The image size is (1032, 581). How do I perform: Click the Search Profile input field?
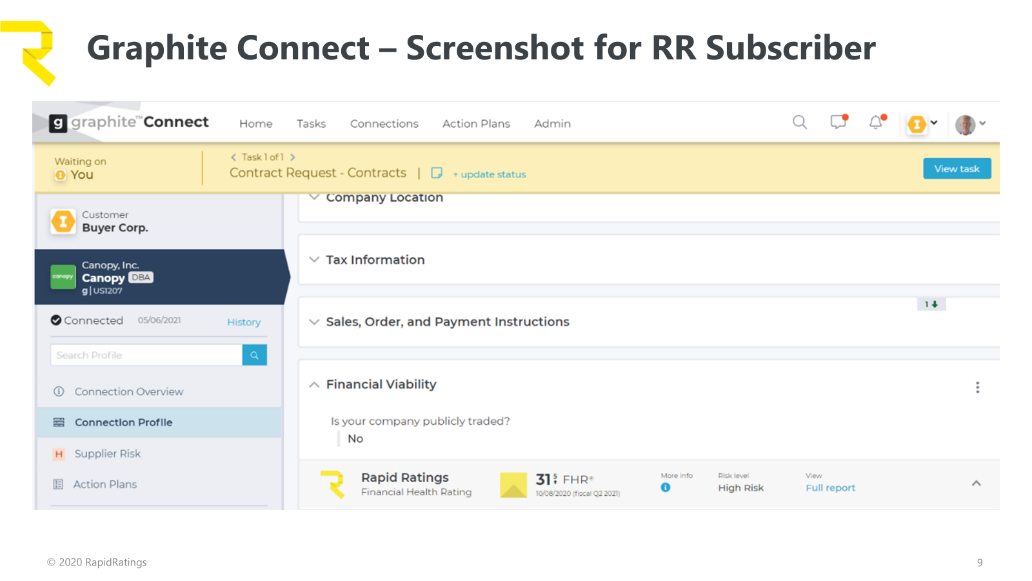point(146,355)
